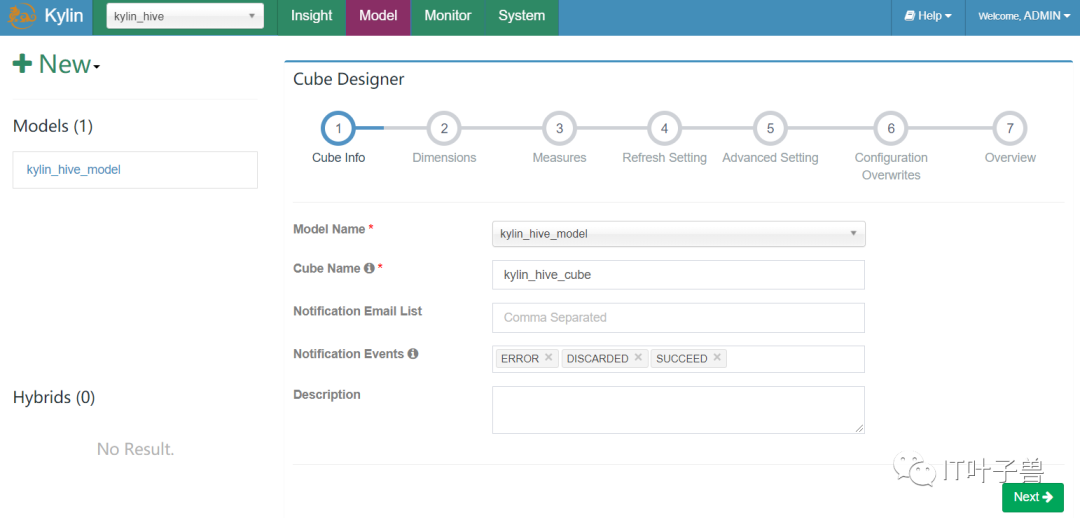
Task: Open the kylin_hive project dropdown
Action: [x=185, y=16]
